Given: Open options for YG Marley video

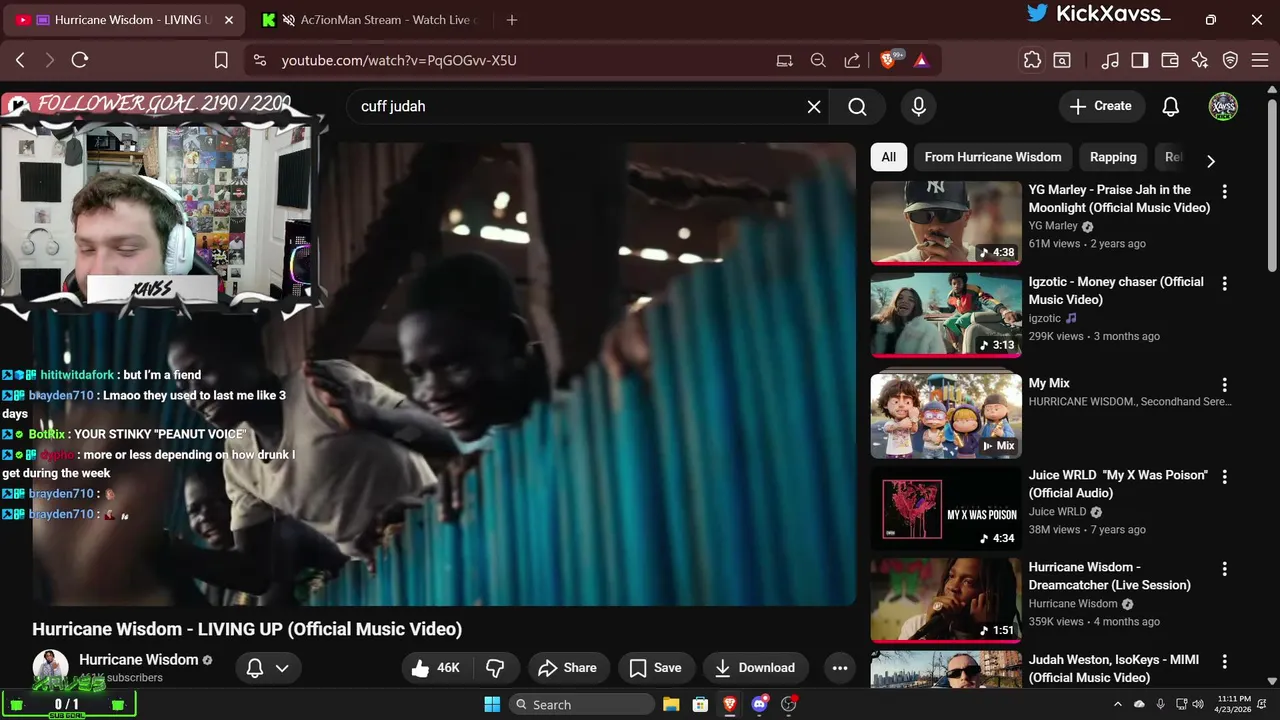Looking at the screenshot, I should (x=1224, y=191).
